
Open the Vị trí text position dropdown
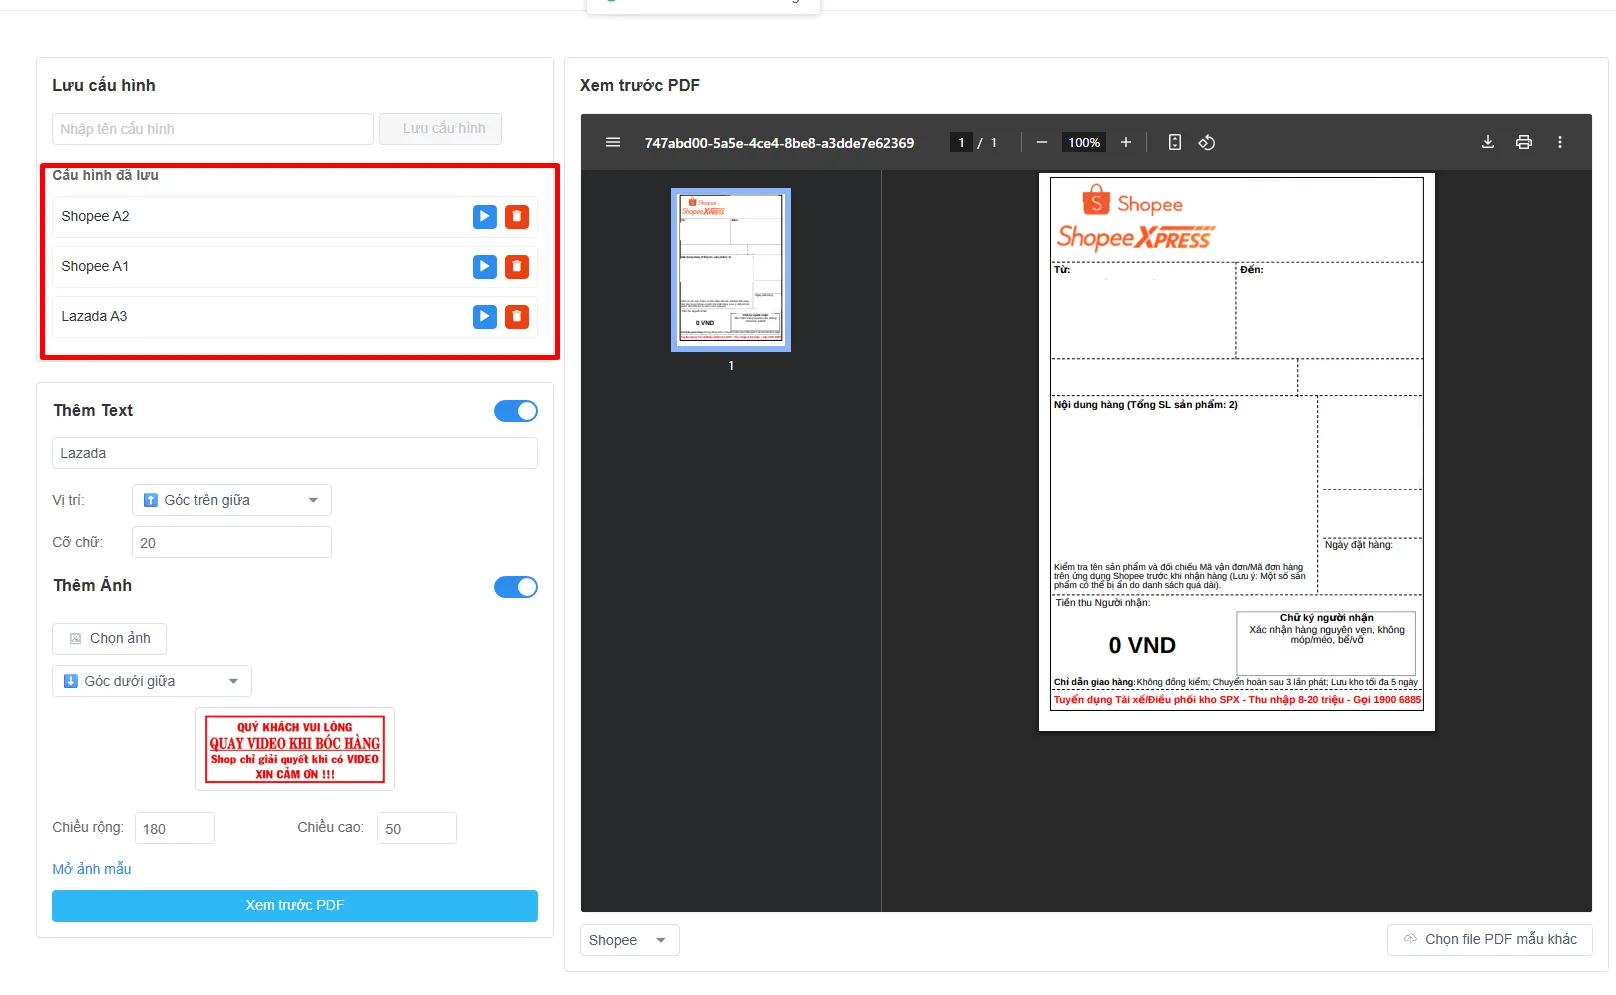[232, 500]
